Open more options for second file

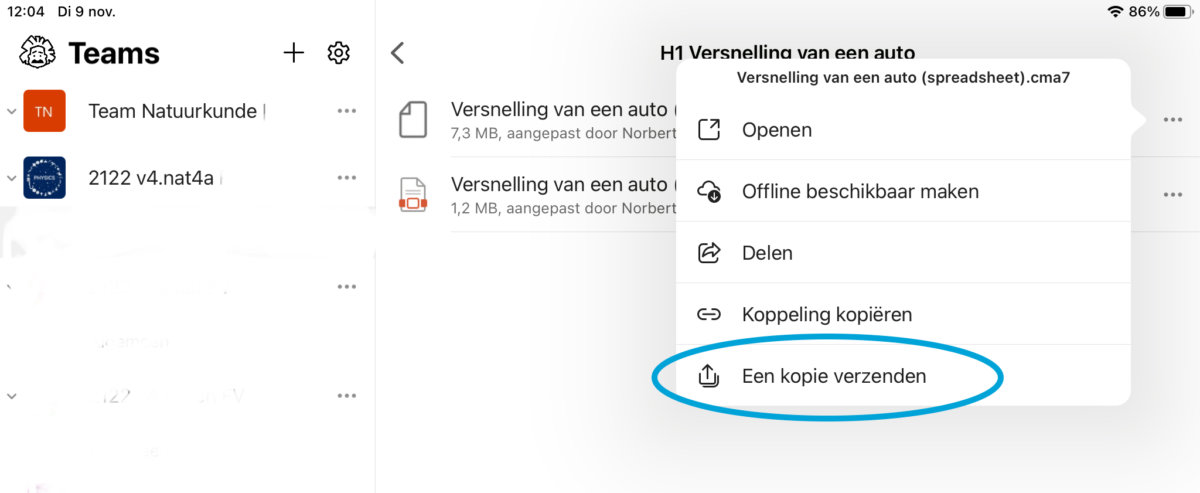coord(1172,195)
